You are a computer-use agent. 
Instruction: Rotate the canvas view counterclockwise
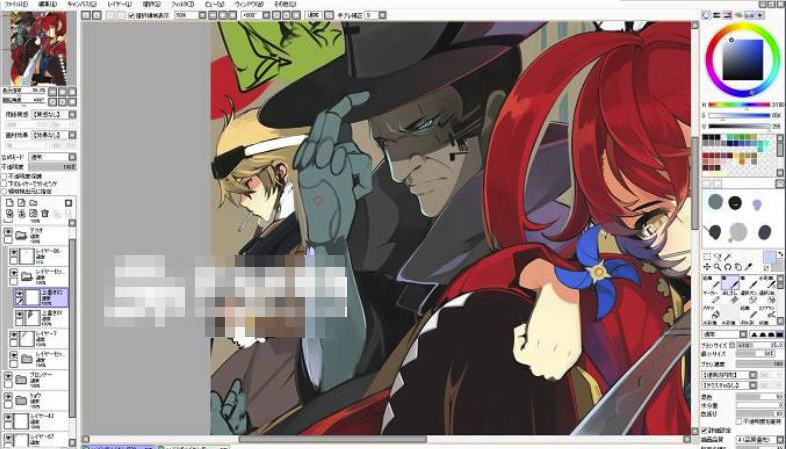(276, 16)
